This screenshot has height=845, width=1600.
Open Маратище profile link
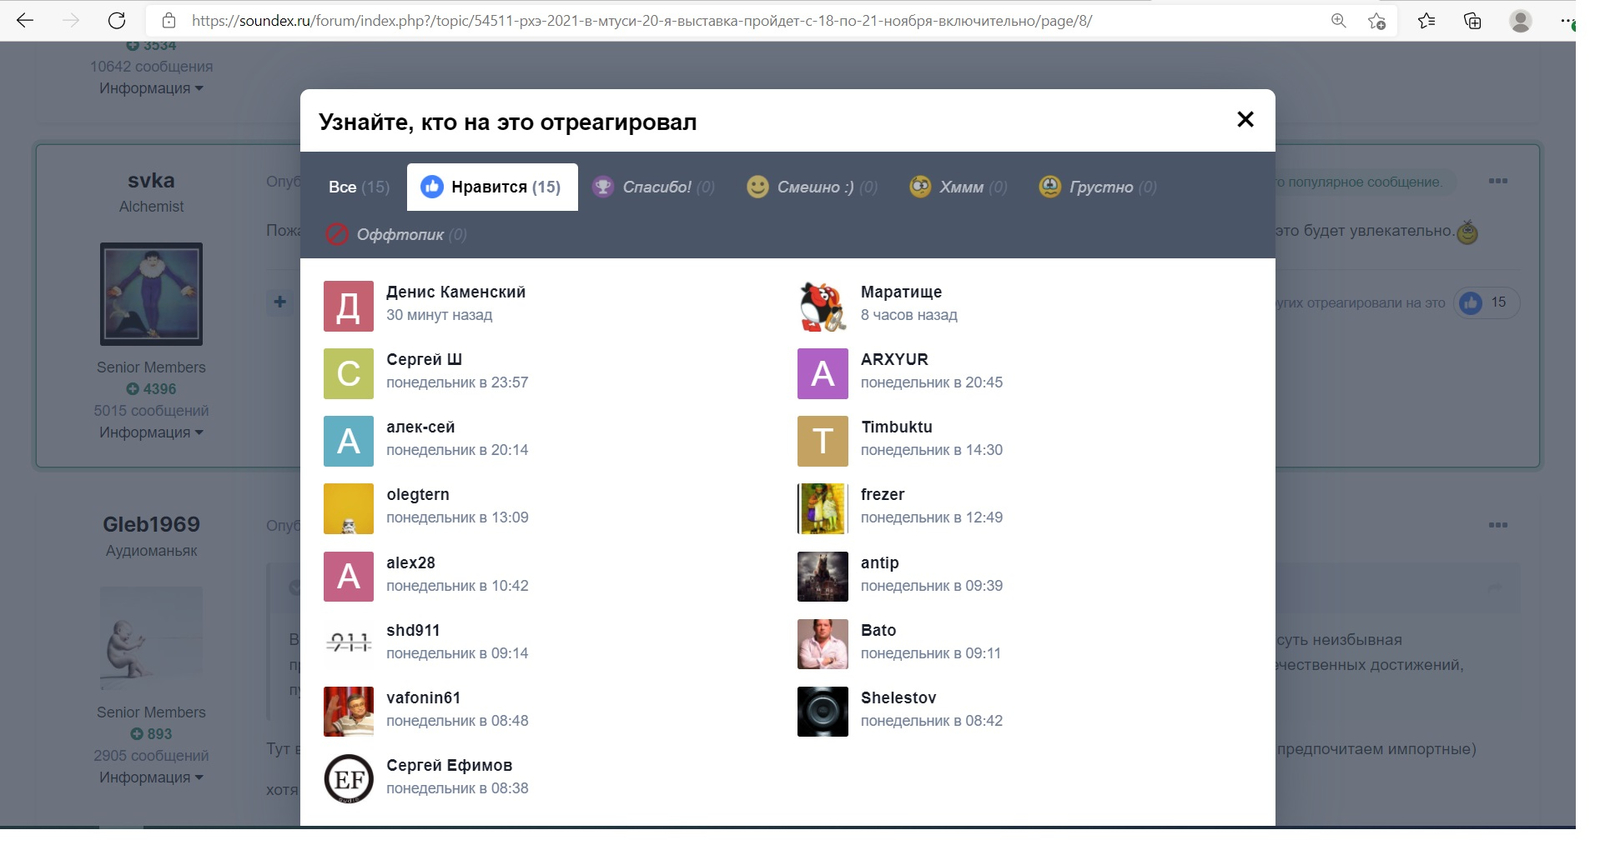click(901, 292)
